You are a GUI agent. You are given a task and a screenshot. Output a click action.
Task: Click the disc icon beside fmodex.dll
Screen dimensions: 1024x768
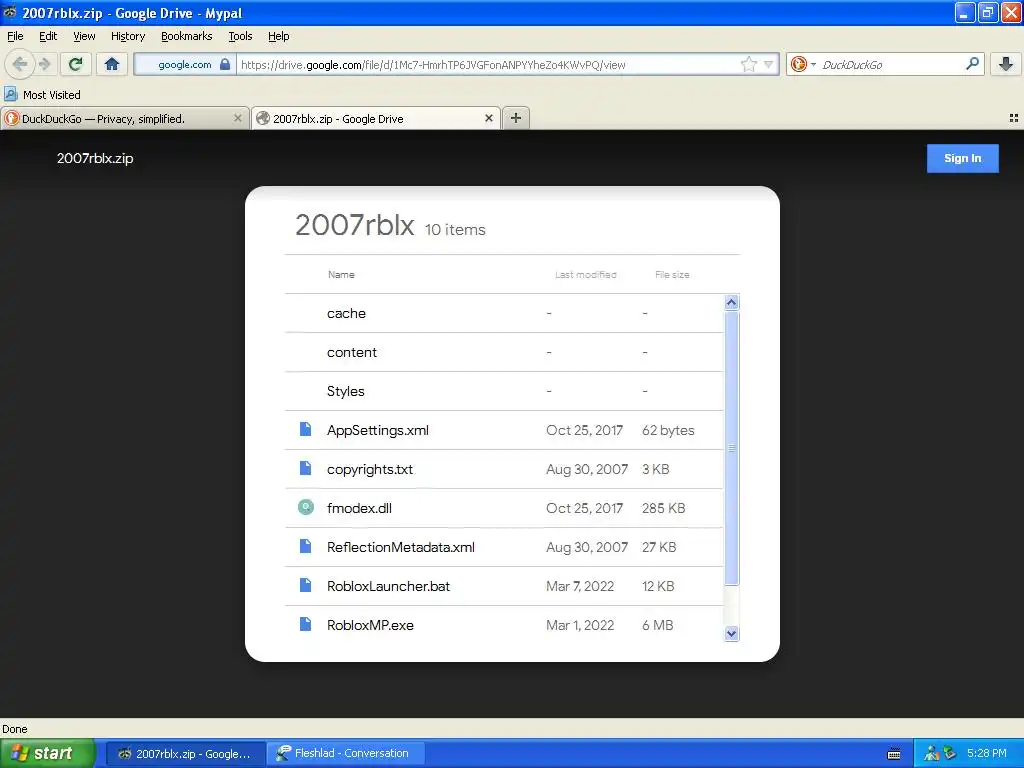[x=306, y=507]
